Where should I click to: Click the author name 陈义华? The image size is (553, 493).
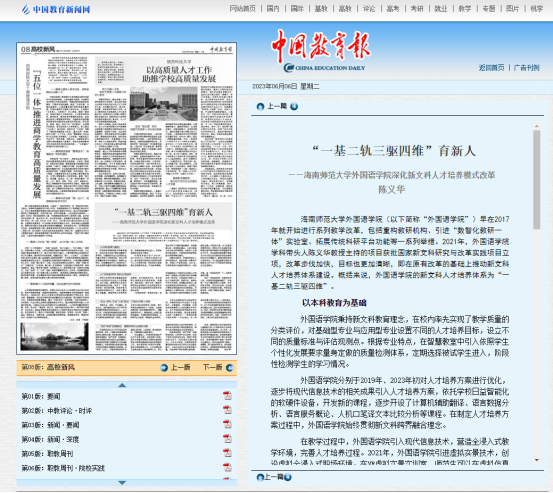(391, 190)
